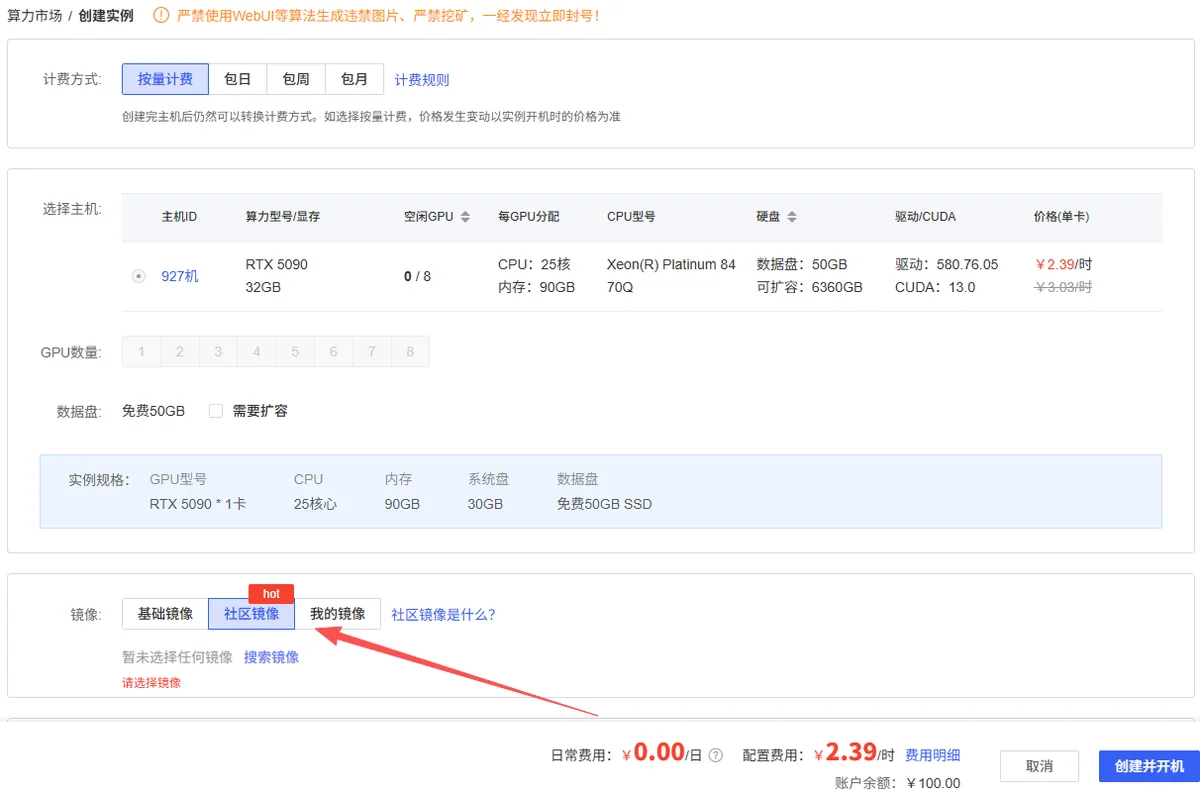Switch to 社区镜像 tab
1200x790 pixels.
point(251,614)
